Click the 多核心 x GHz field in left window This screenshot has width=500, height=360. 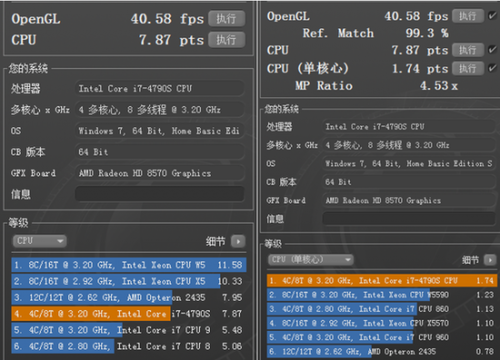pos(159,109)
